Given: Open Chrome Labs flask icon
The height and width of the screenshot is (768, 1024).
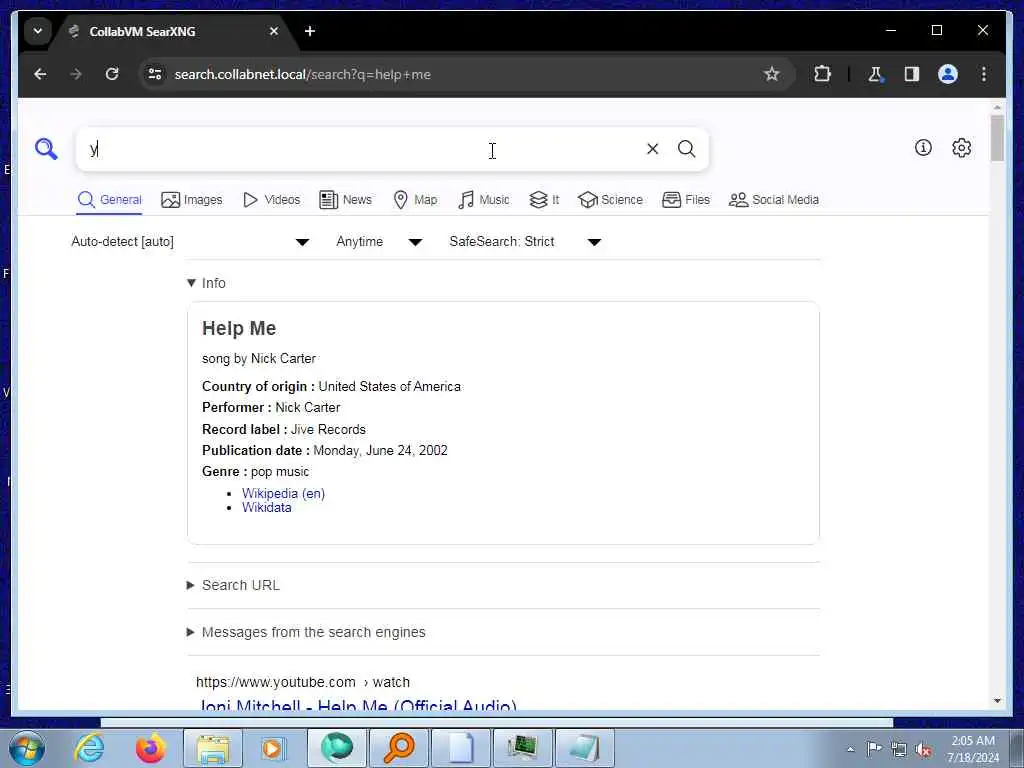Looking at the screenshot, I should [876, 74].
